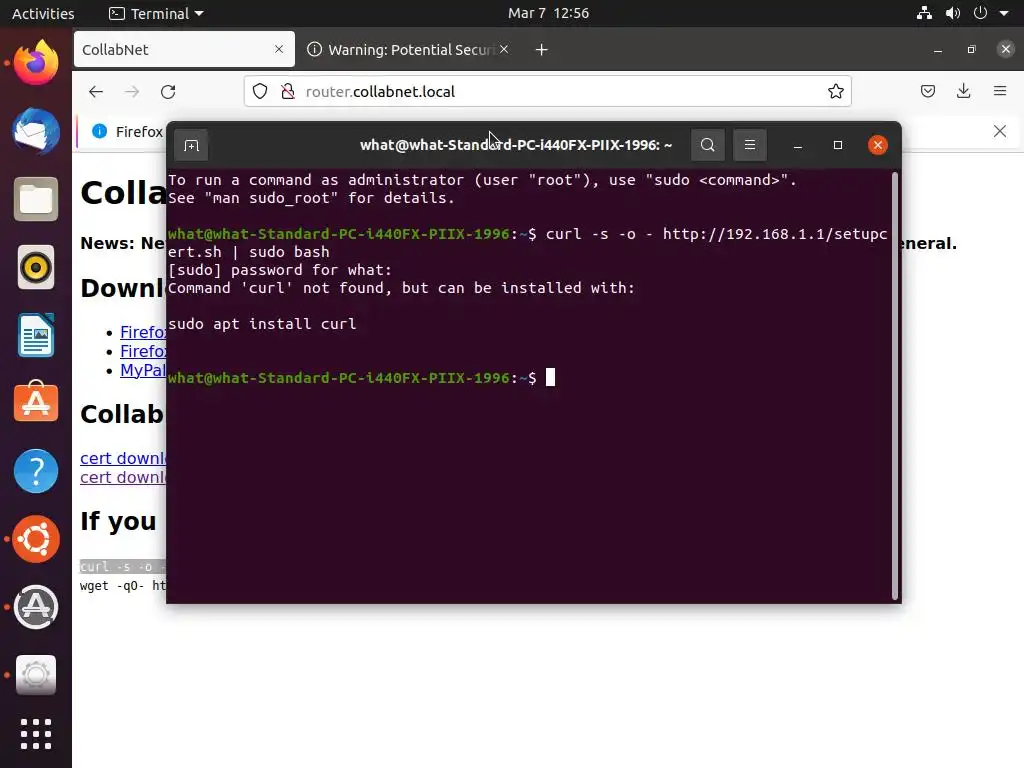Click the power icon in top bar
Viewport: 1024px width, 768px height.
point(980,13)
